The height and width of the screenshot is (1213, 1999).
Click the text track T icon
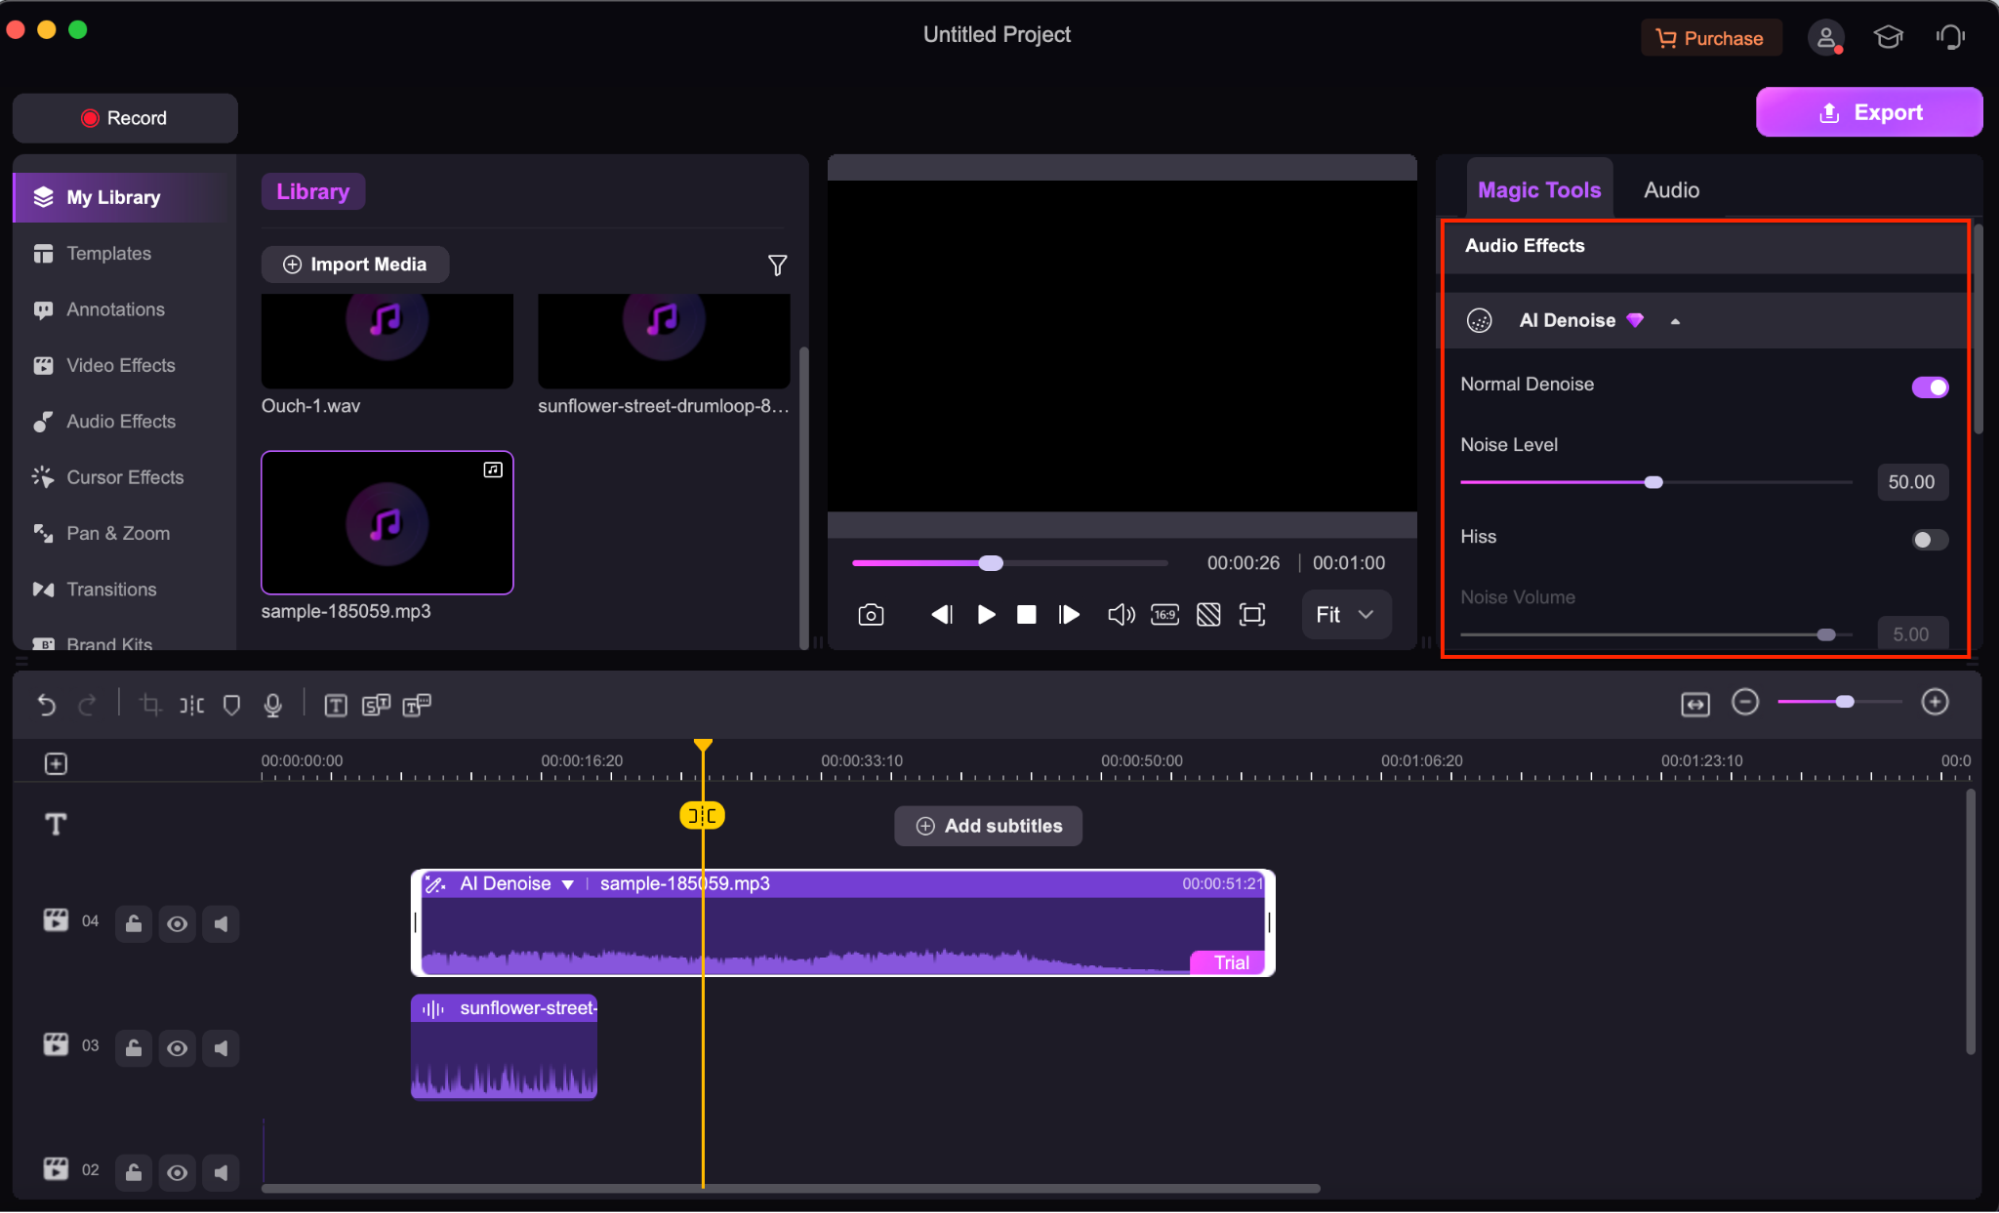56,824
